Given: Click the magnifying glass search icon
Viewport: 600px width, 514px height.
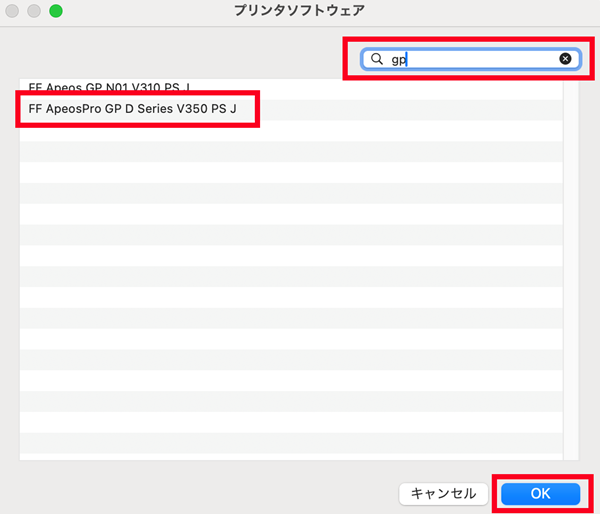Looking at the screenshot, I should click(x=377, y=60).
